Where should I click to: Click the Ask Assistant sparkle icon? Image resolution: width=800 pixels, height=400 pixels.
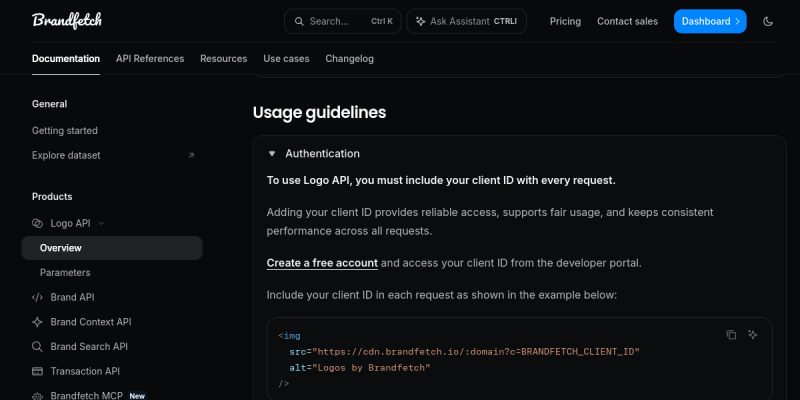click(420, 21)
